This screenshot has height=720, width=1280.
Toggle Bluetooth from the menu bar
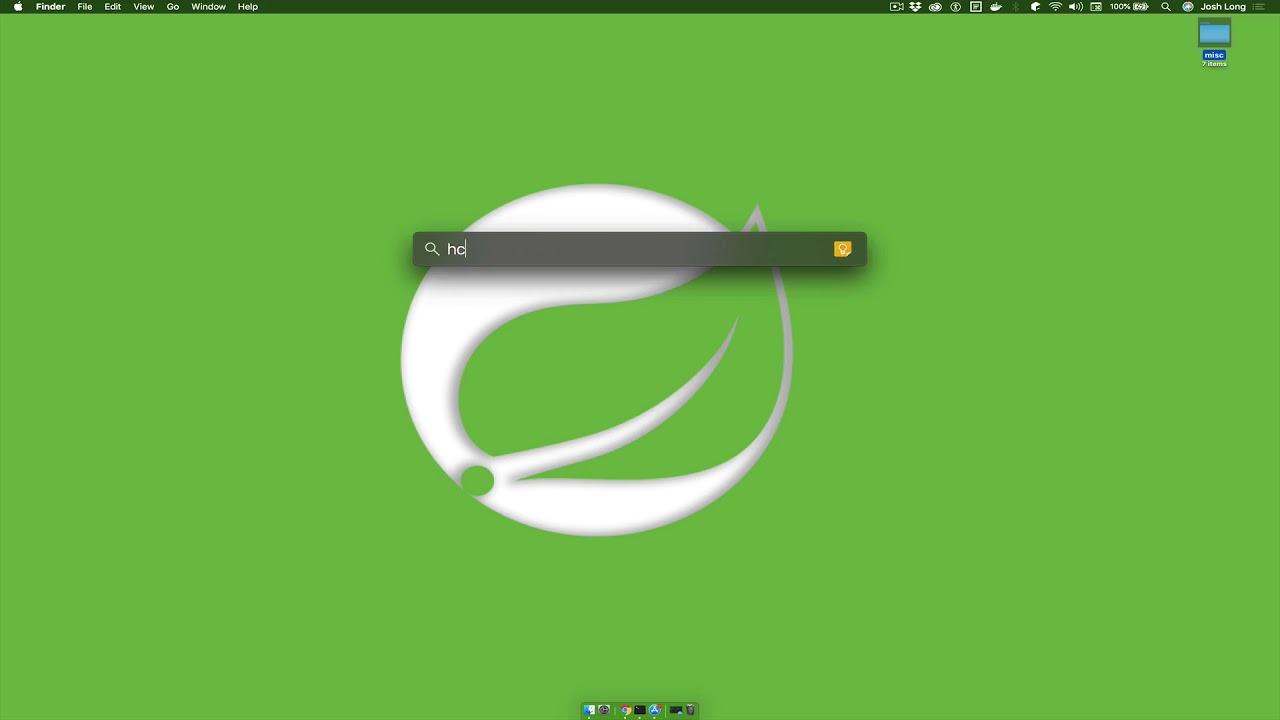pos(1015,7)
